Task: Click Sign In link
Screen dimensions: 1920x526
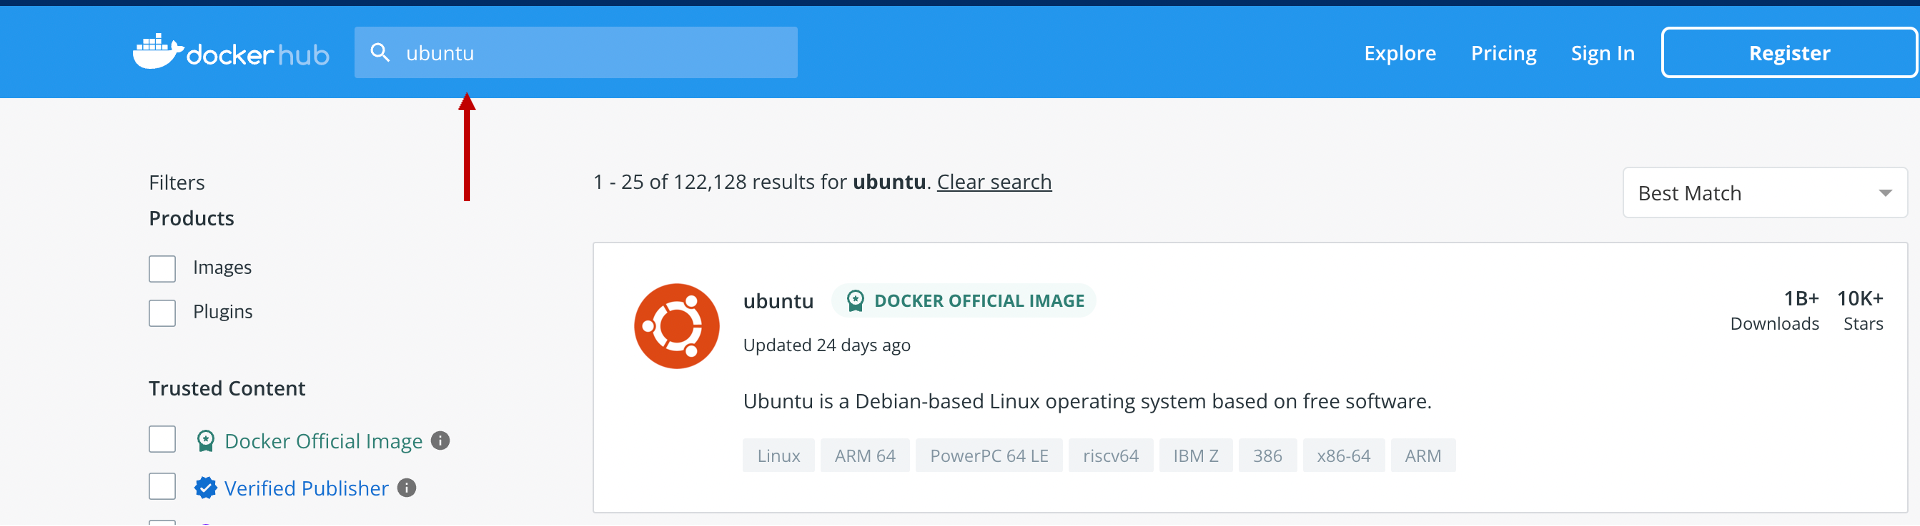Action: point(1603,53)
